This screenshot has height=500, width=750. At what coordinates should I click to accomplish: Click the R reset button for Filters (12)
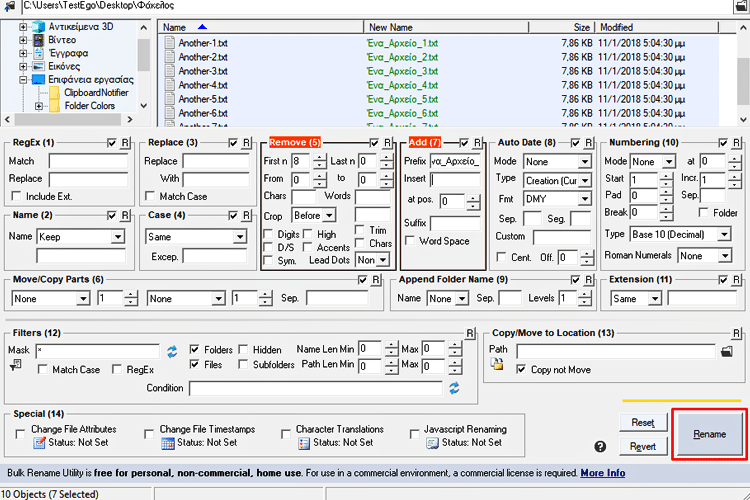(470, 333)
